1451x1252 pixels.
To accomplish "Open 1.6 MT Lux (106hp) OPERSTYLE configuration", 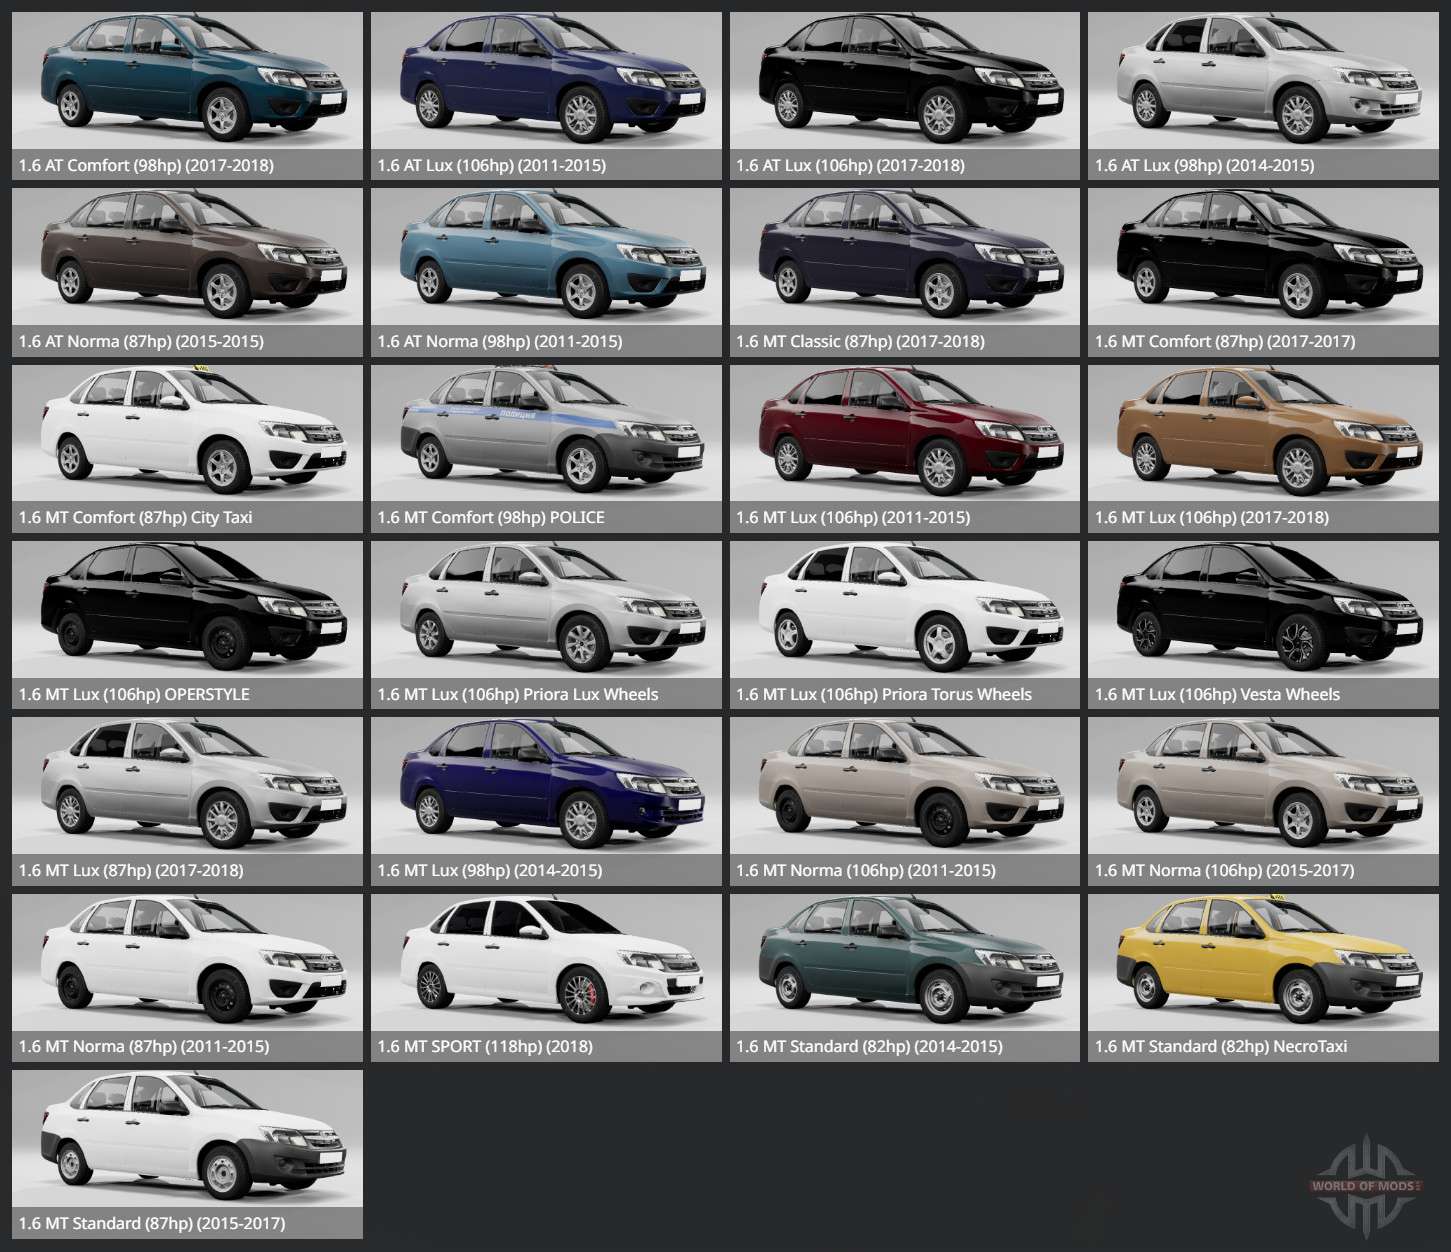I will tap(187, 625).
